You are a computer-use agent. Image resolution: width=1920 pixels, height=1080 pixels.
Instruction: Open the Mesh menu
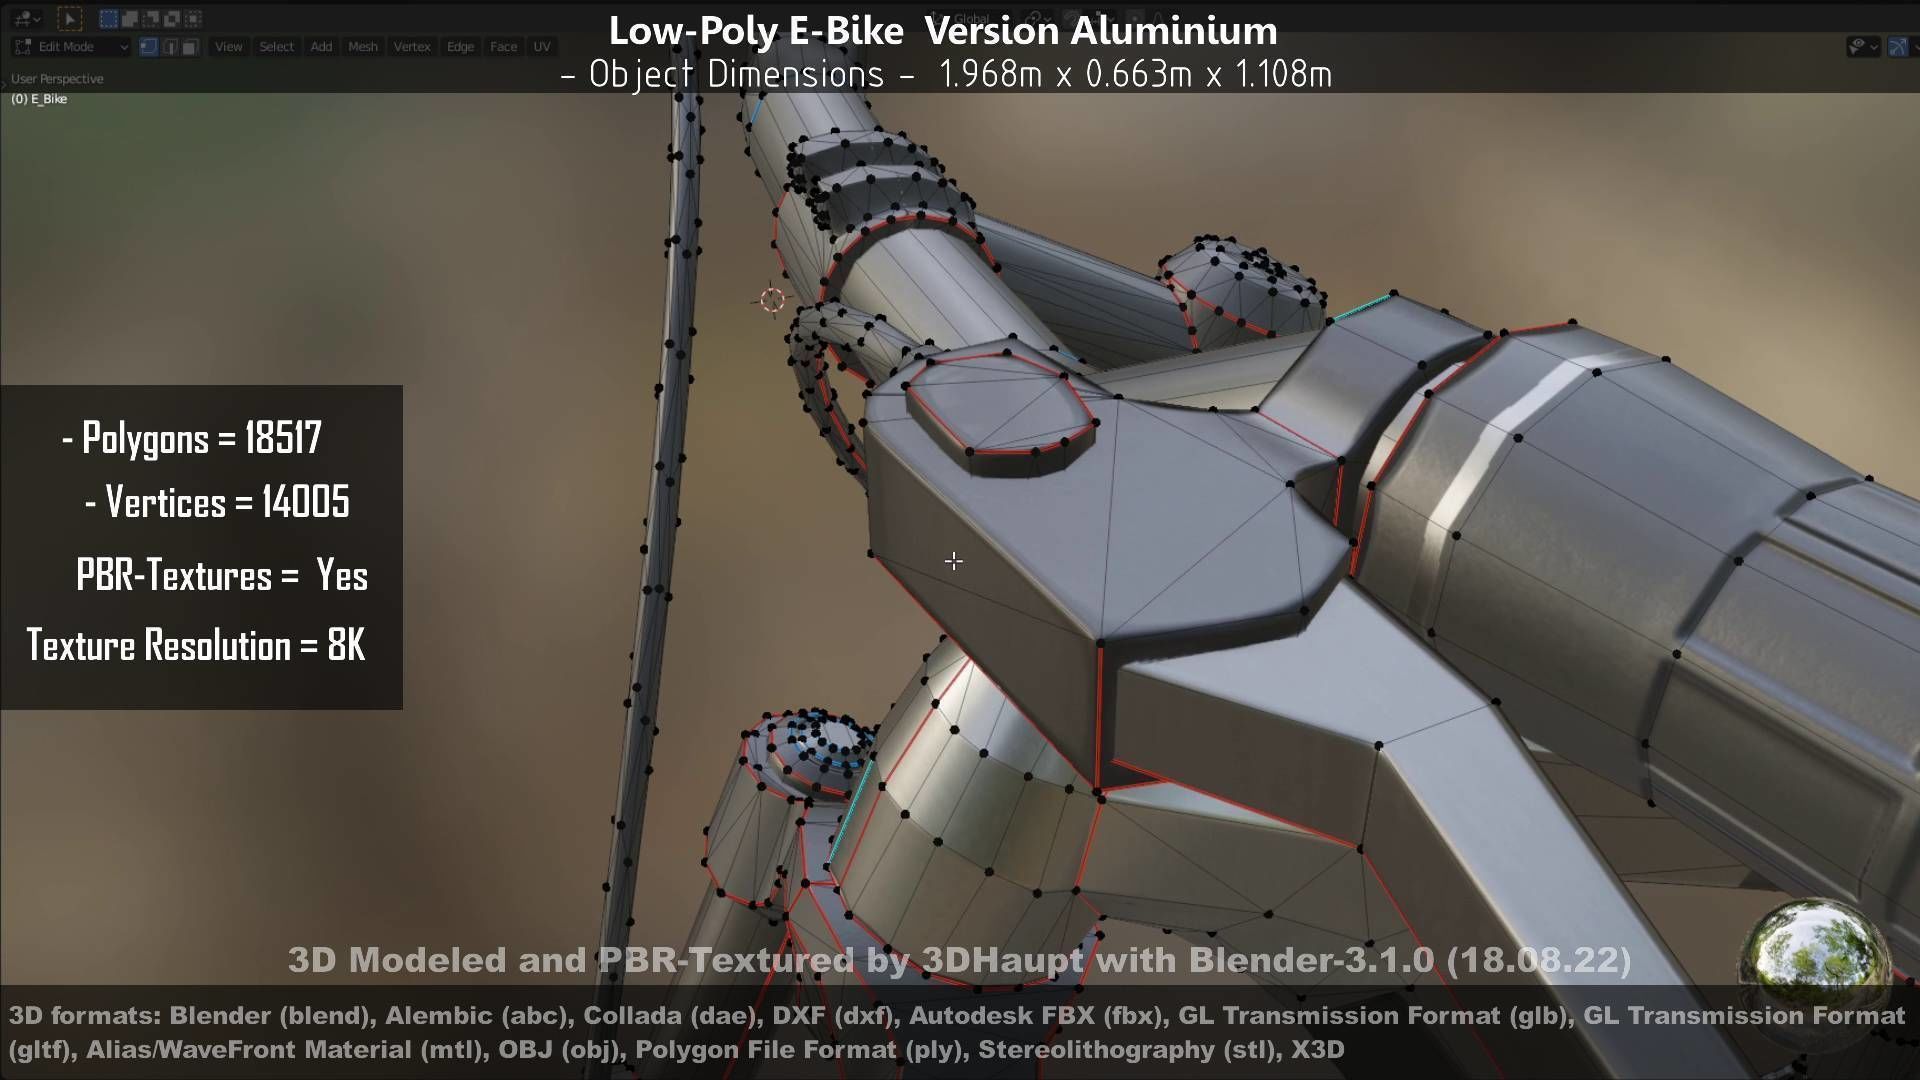tap(363, 47)
